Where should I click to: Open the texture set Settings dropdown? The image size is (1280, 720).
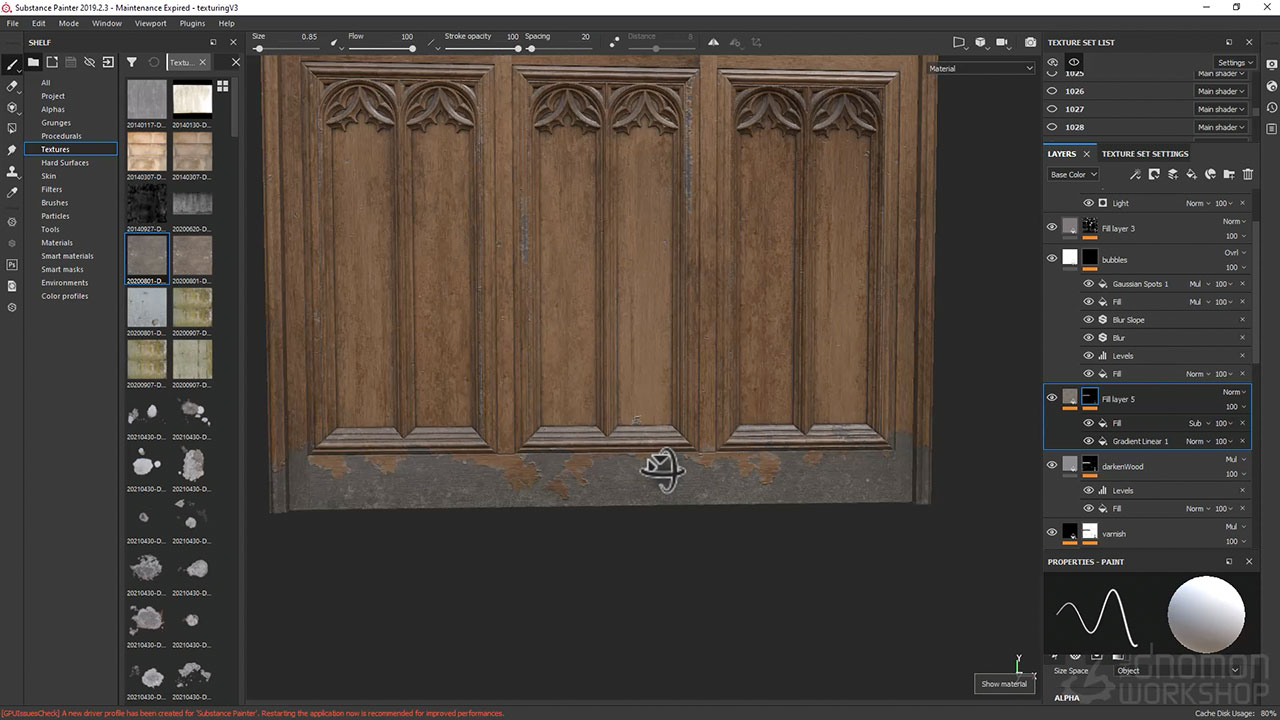point(1235,63)
